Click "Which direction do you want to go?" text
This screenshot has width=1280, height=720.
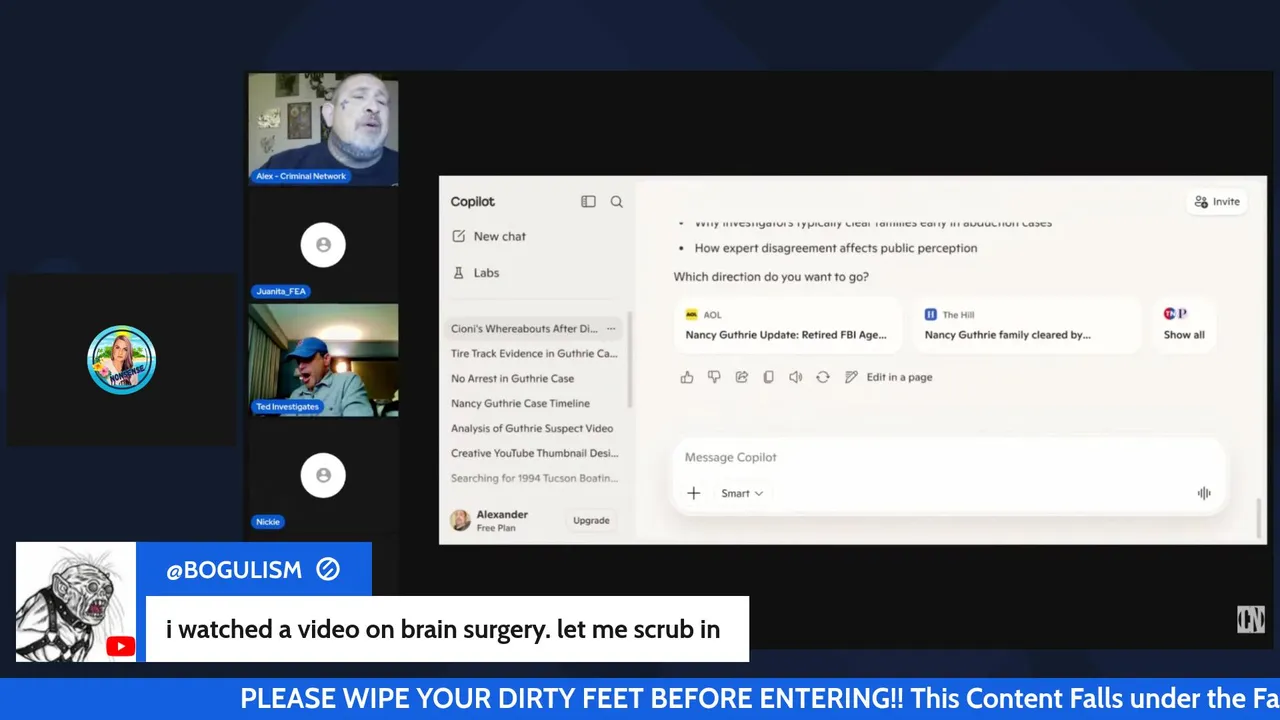click(x=771, y=277)
